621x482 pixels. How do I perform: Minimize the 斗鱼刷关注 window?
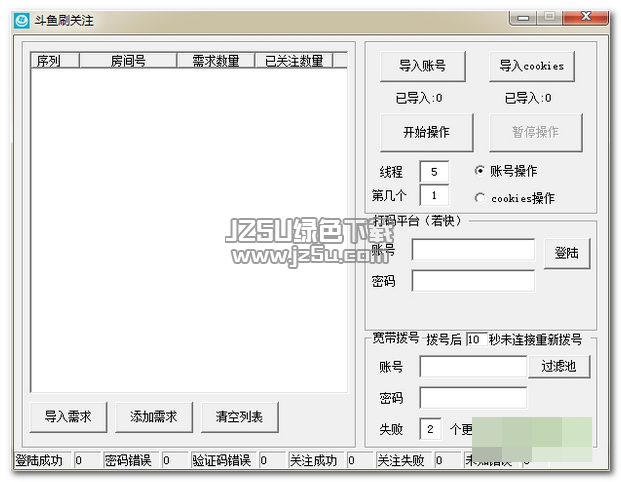tap(523, 18)
